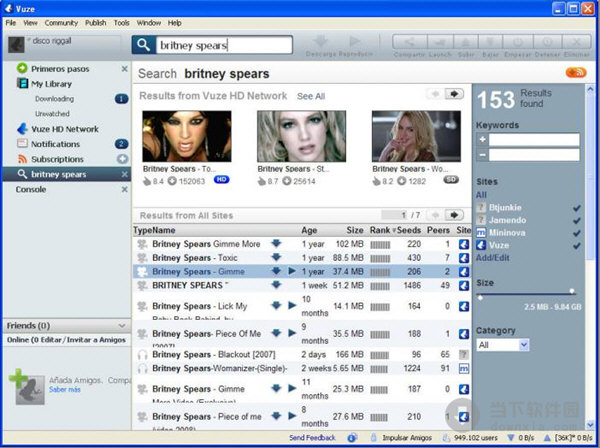
Task: Open the Tools menu
Action: click(122, 23)
